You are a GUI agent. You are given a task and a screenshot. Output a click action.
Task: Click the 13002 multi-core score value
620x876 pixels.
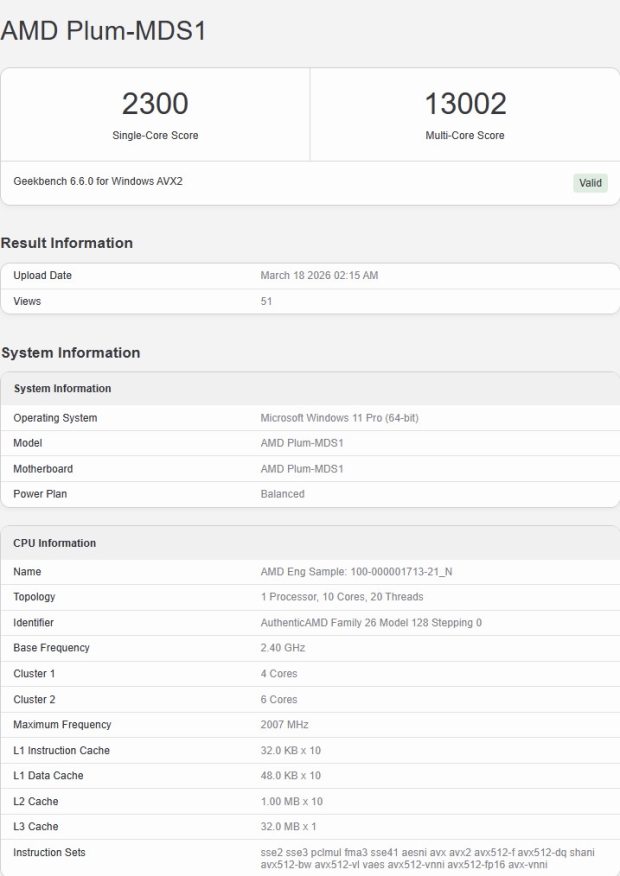[x=465, y=104]
